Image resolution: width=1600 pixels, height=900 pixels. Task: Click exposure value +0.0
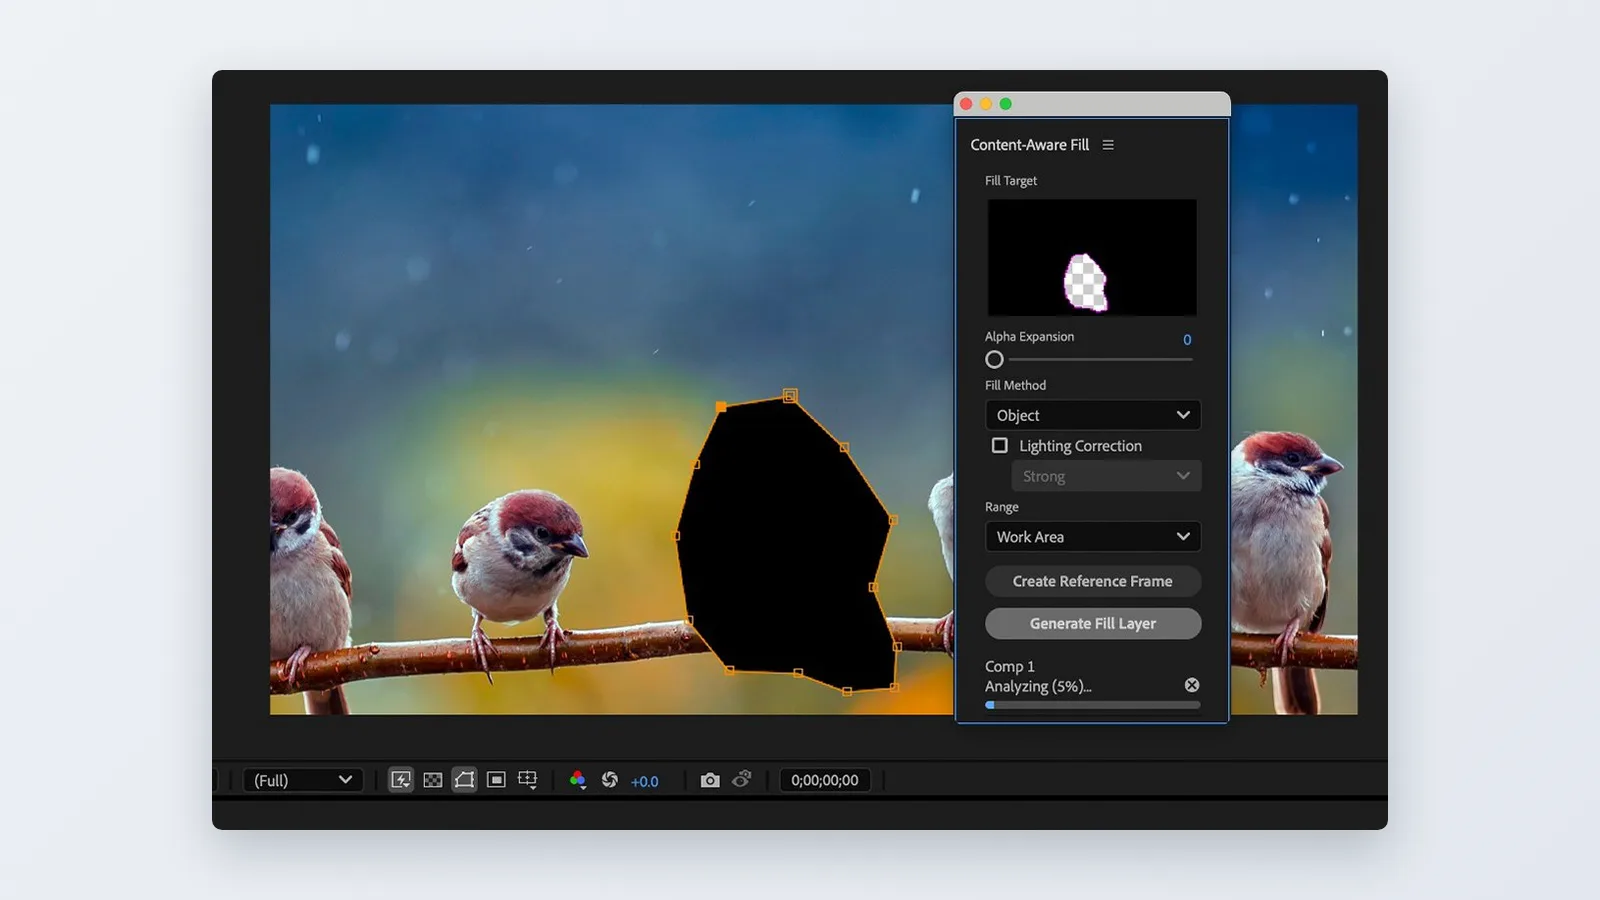click(x=645, y=781)
